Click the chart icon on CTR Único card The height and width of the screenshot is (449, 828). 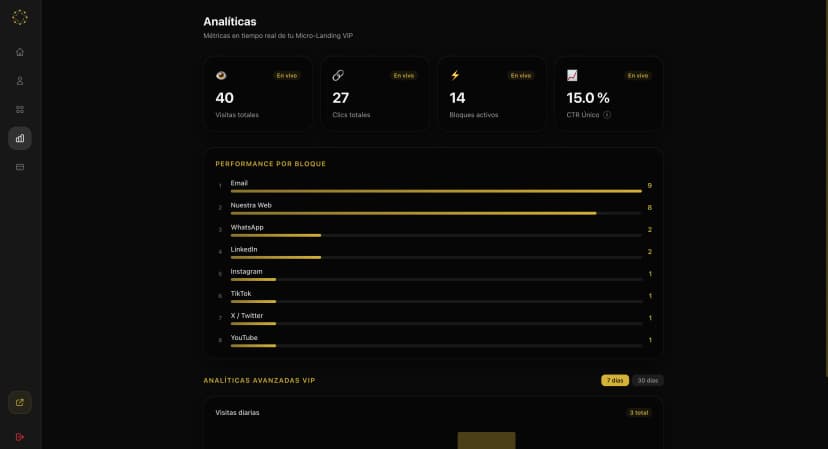[572, 76]
